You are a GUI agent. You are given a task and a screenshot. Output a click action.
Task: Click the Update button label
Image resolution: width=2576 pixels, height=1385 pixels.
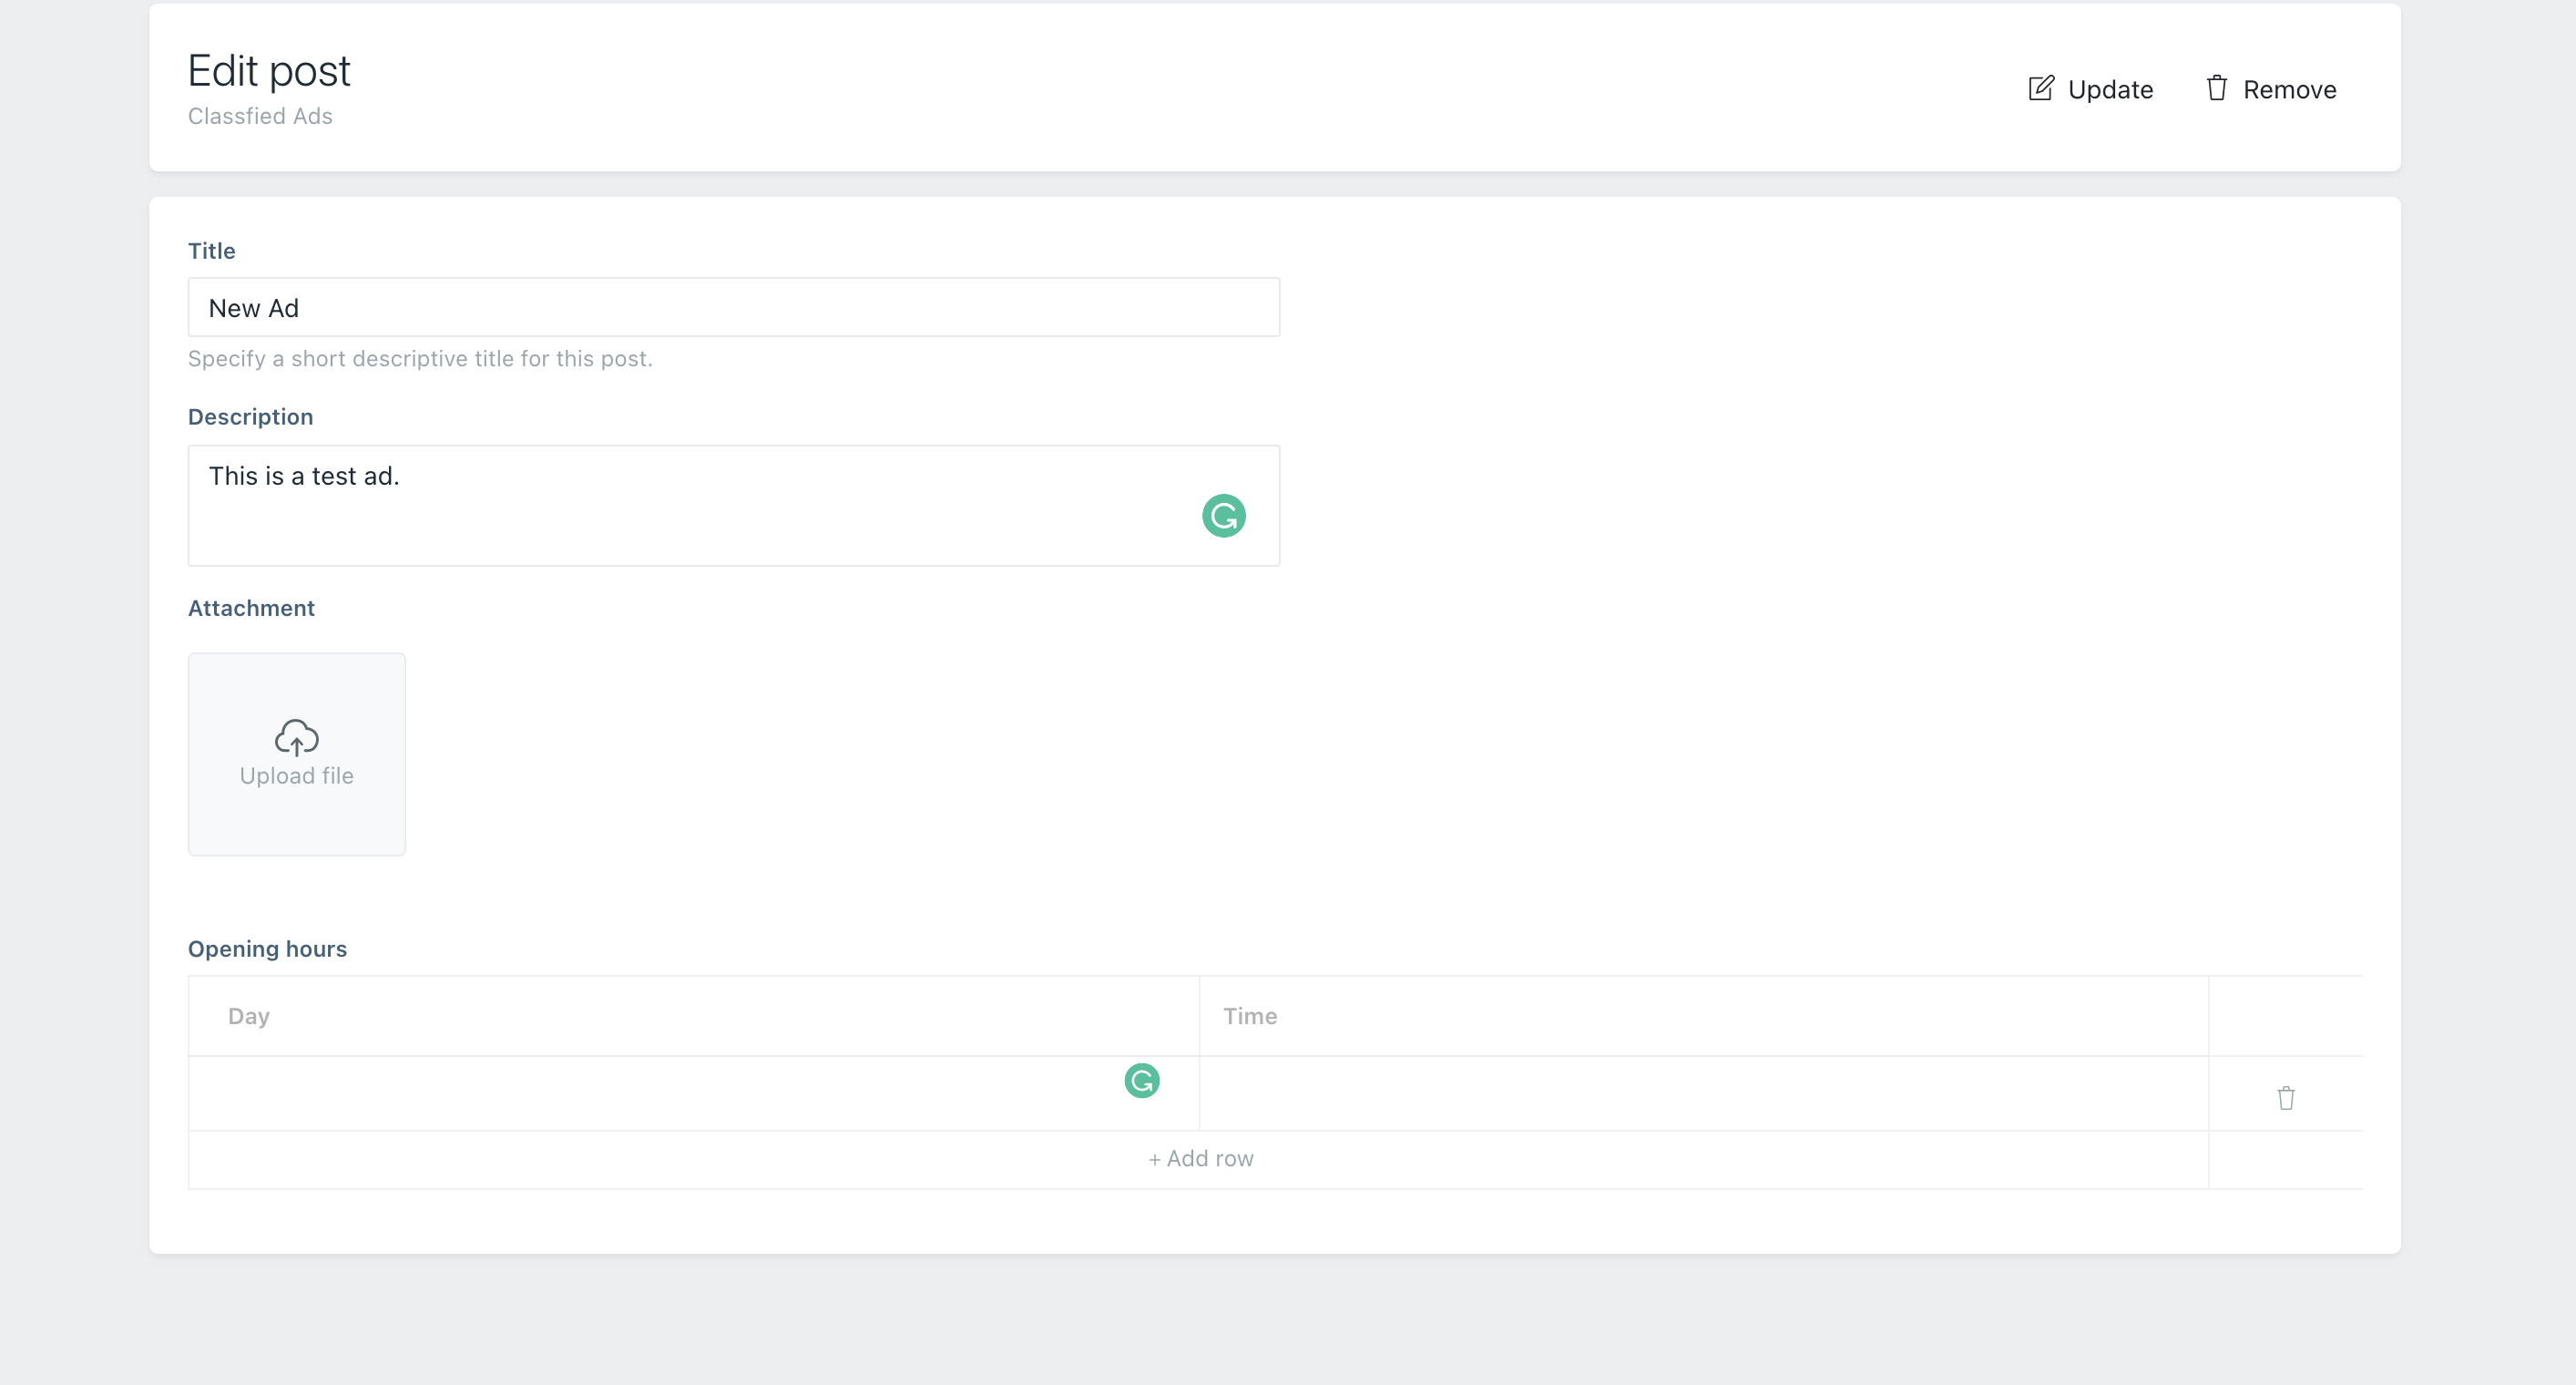tap(2110, 90)
